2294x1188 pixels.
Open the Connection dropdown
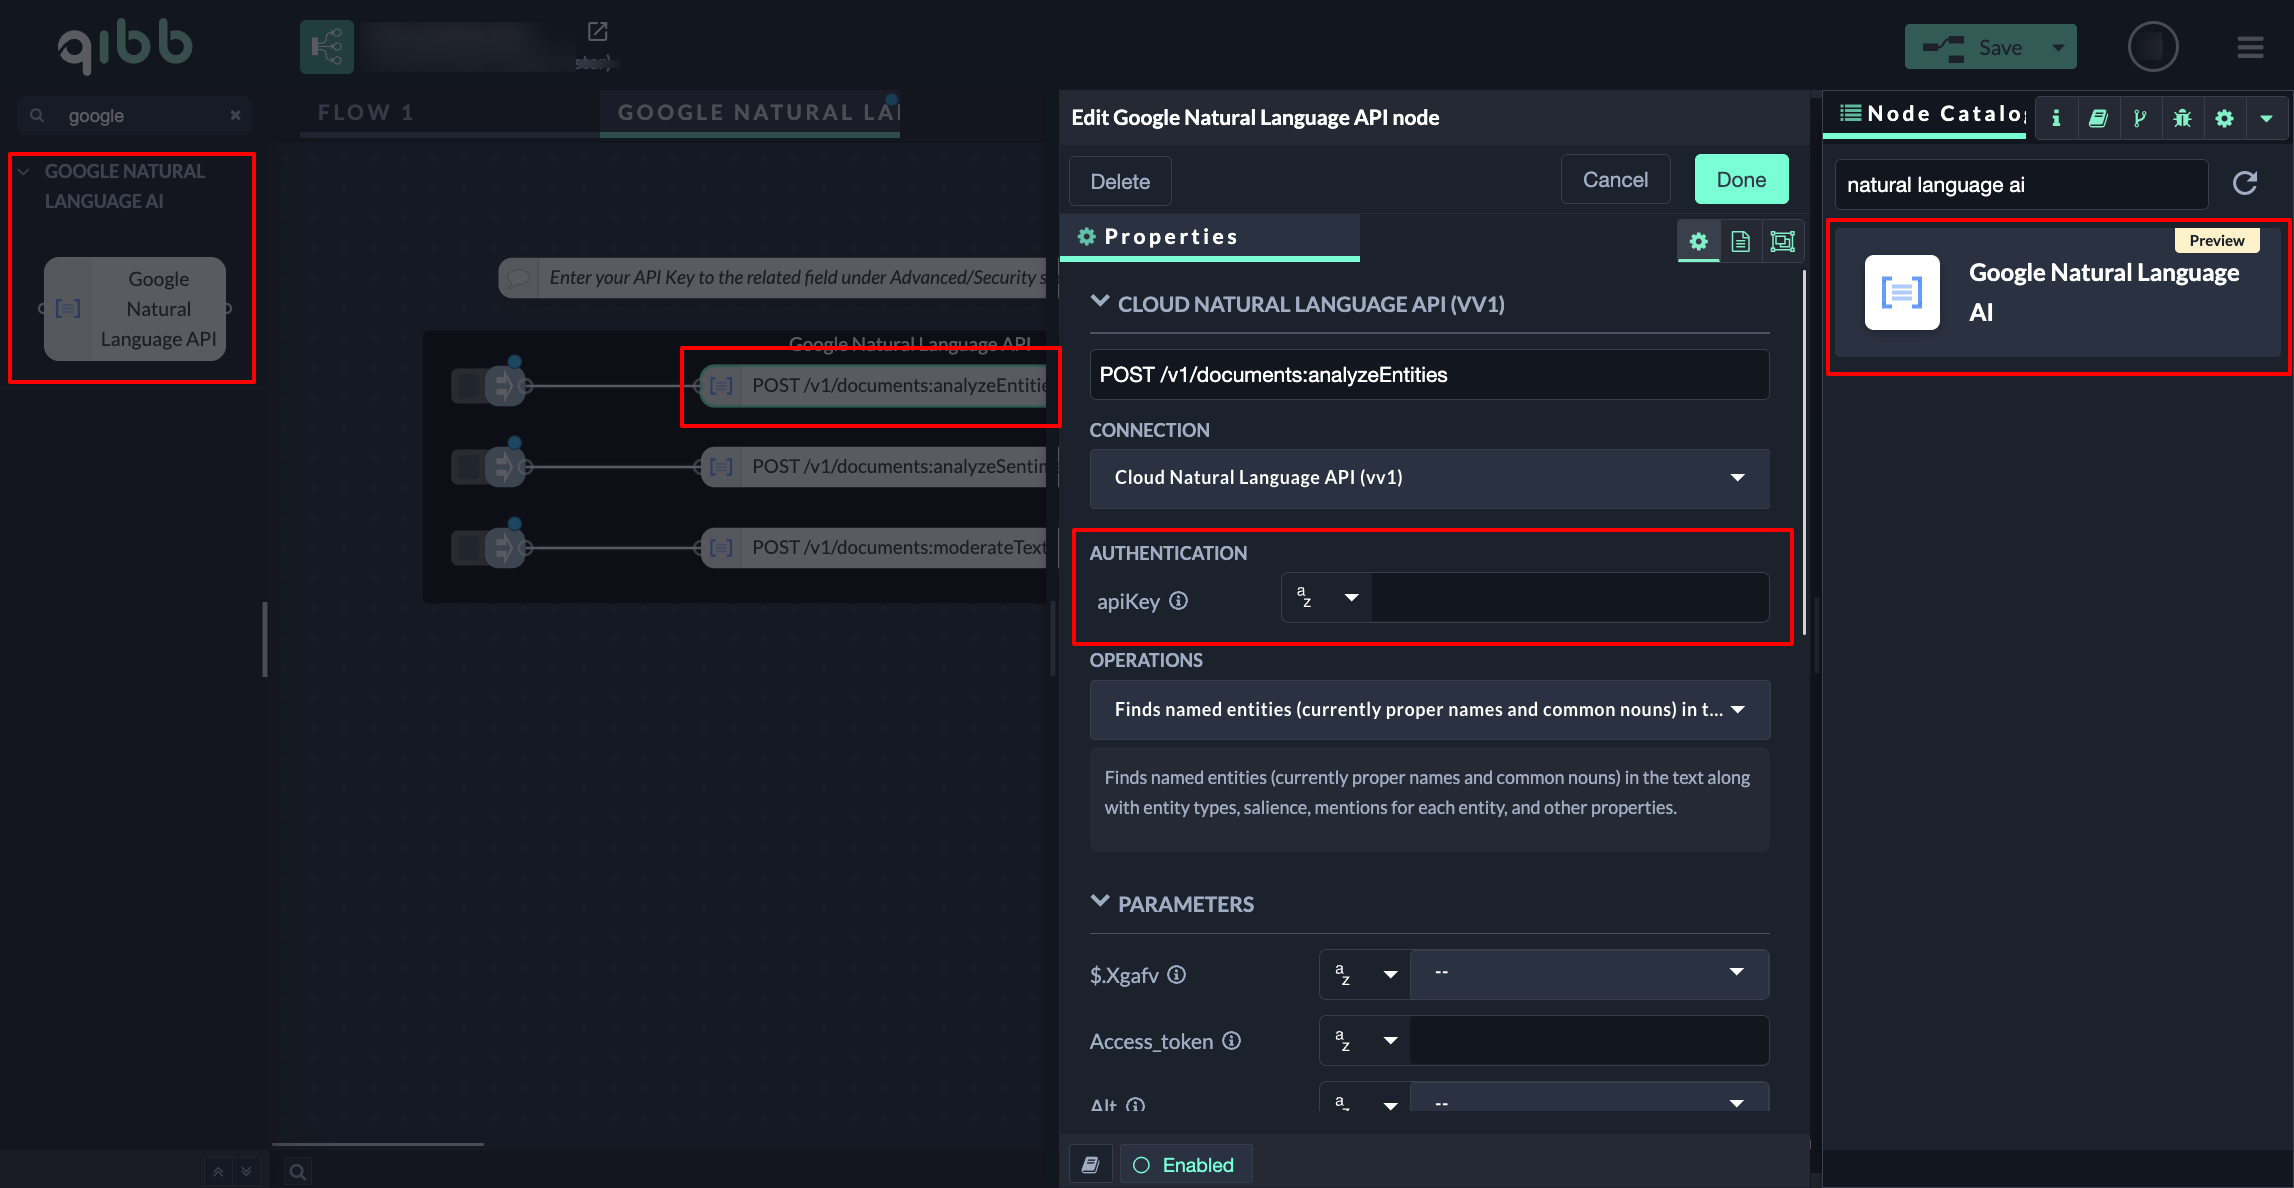[1429, 478]
